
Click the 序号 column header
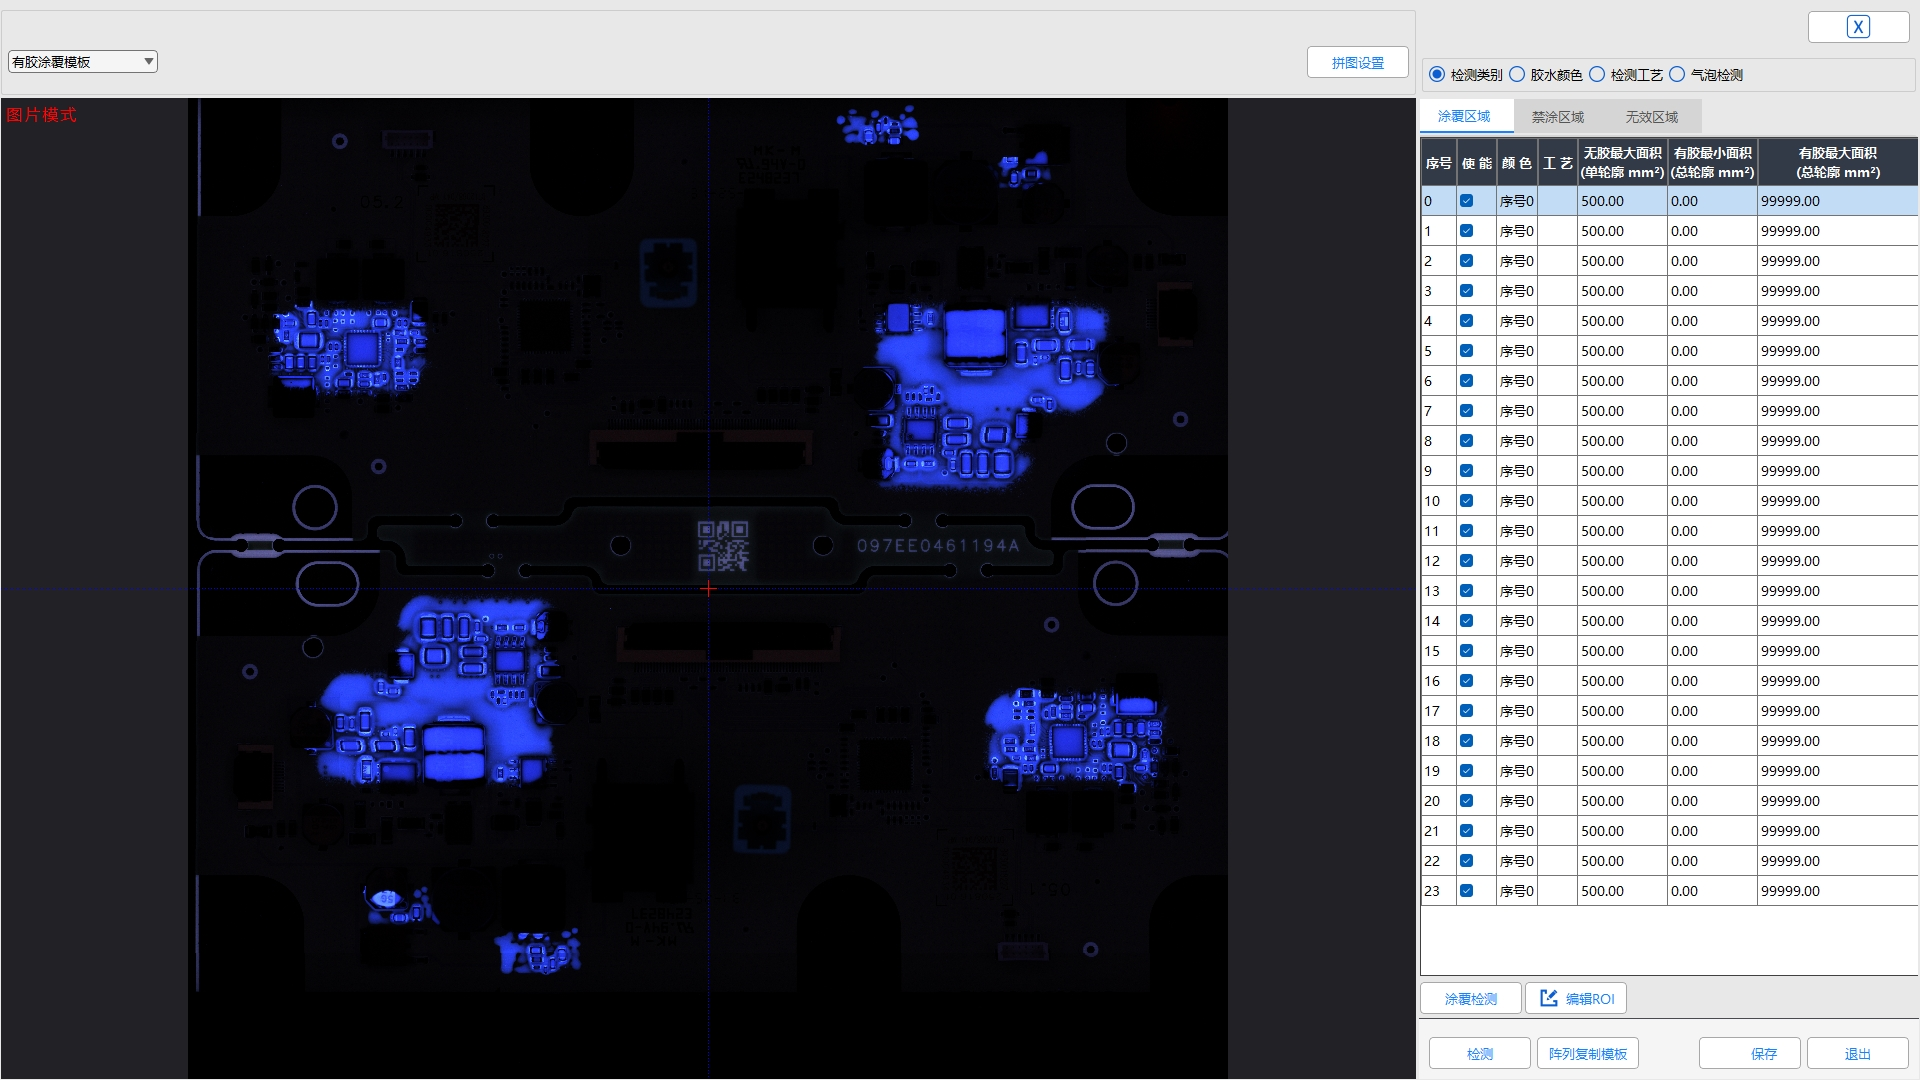click(x=1439, y=163)
